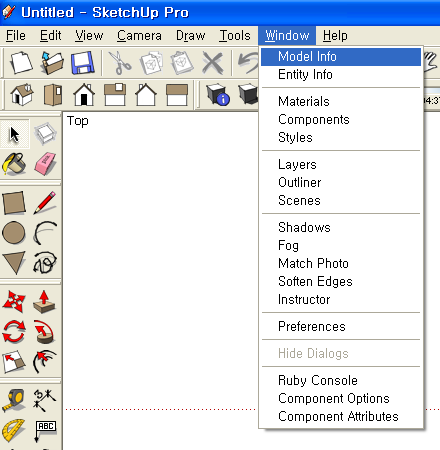Open a file with the Open icon
440x450 pixels.
coord(52,62)
